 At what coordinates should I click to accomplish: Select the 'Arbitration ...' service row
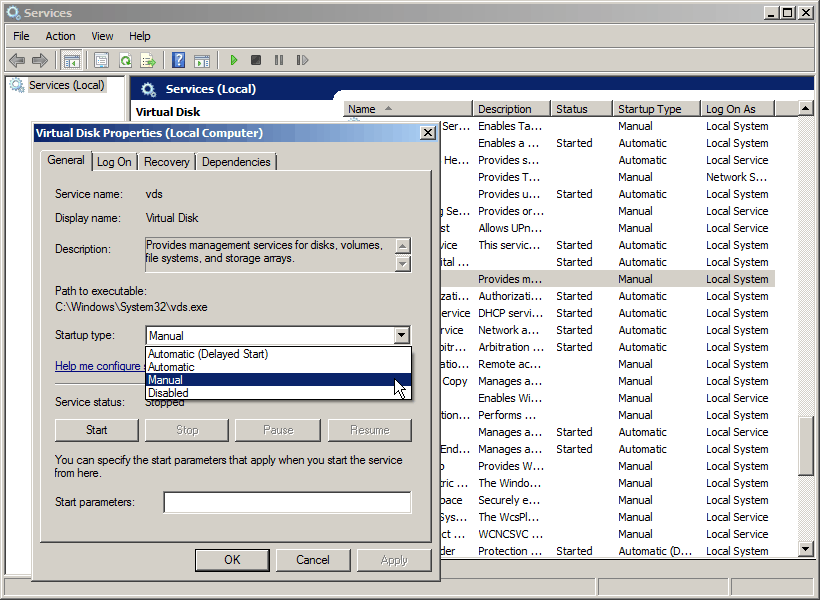607,347
